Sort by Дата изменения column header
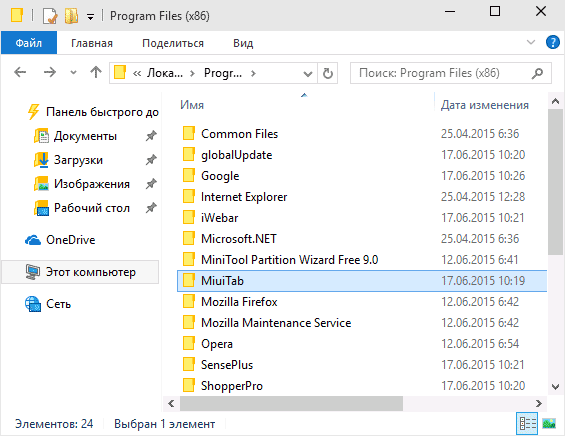Viewport: 565px width, 436px height. [x=485, y=105]
